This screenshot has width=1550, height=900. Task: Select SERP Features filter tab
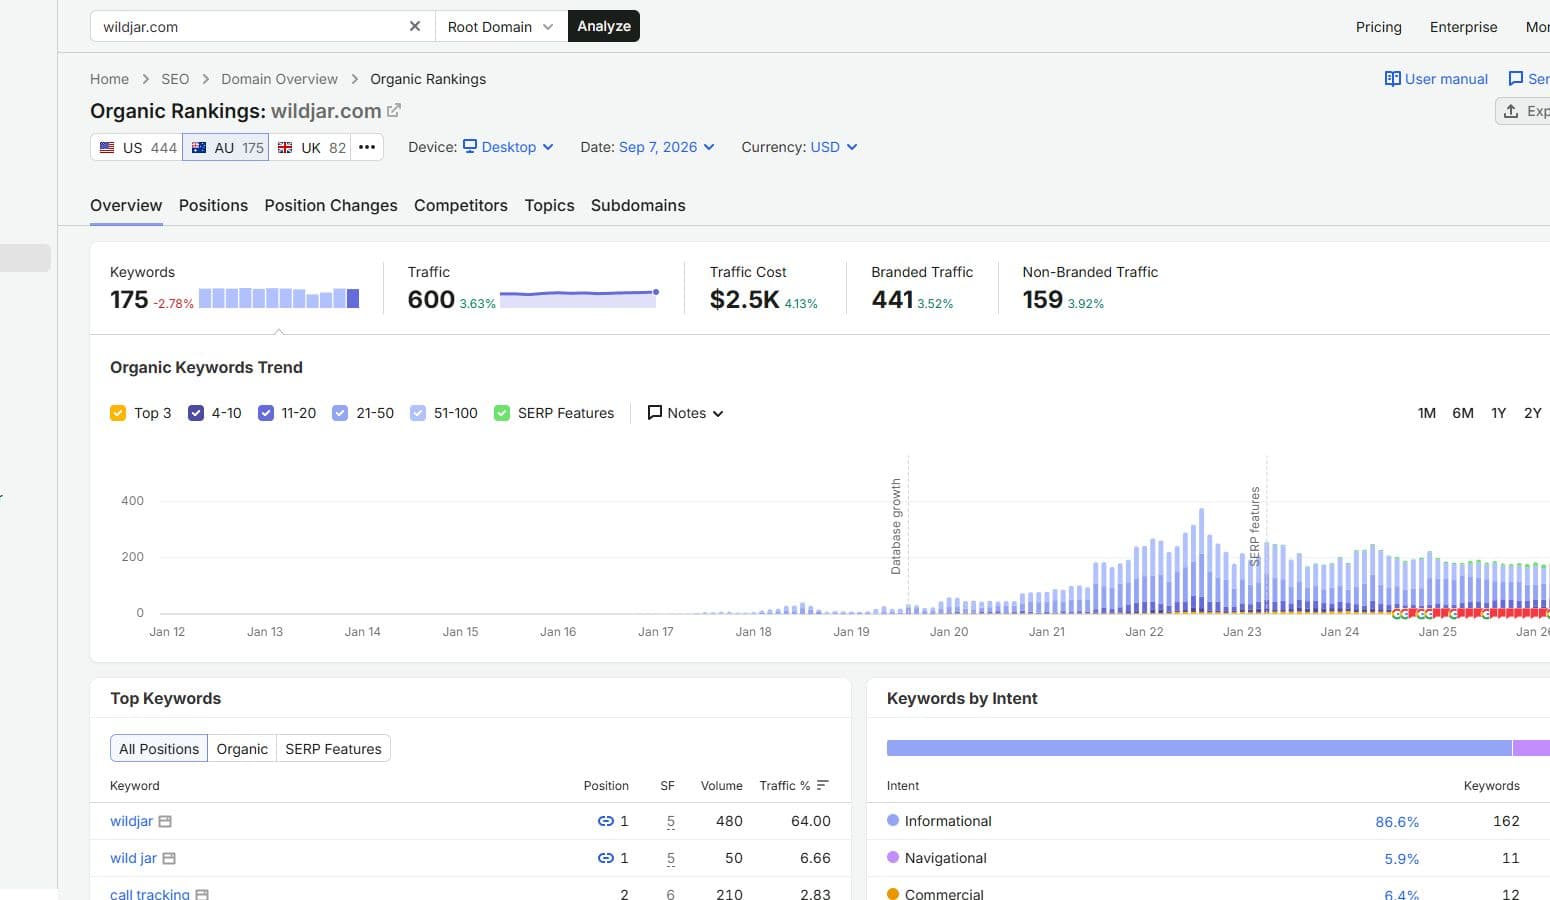point(333,749)
